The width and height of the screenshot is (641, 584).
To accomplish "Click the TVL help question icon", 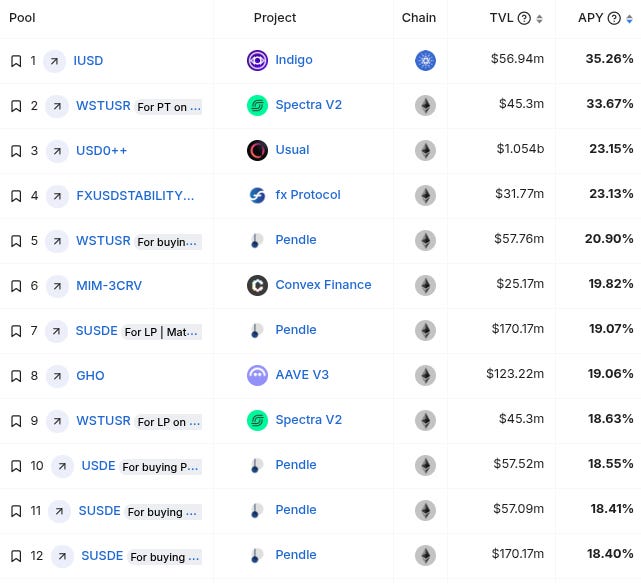I will pos(524,18).
